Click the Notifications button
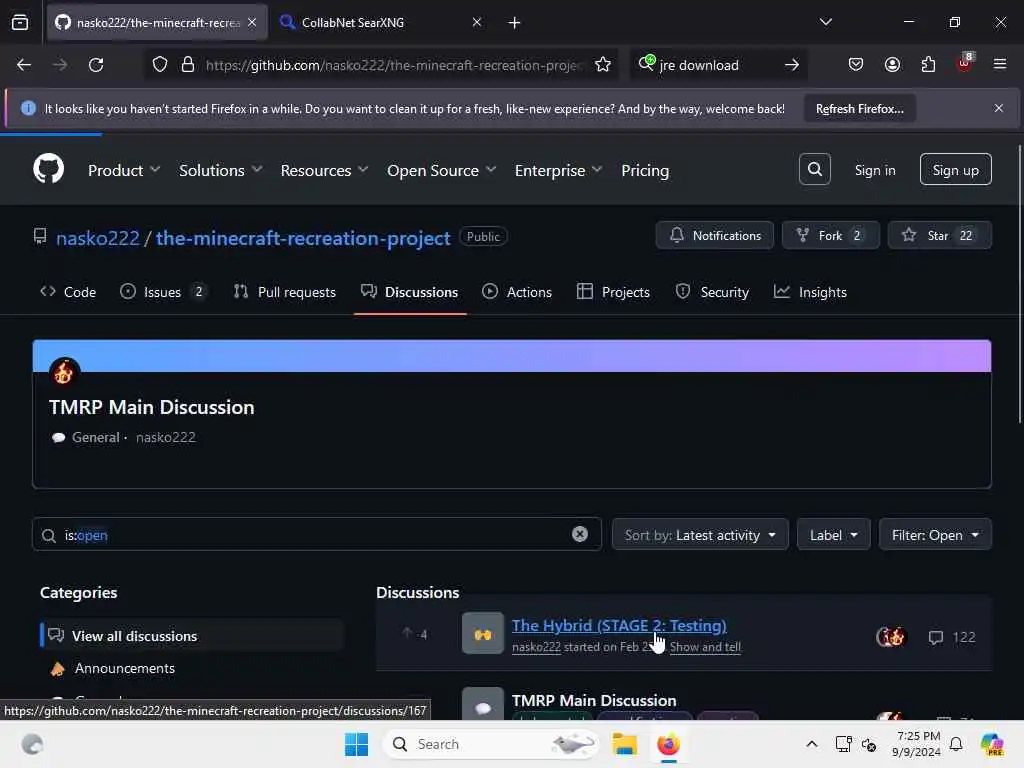 [714, 235]
